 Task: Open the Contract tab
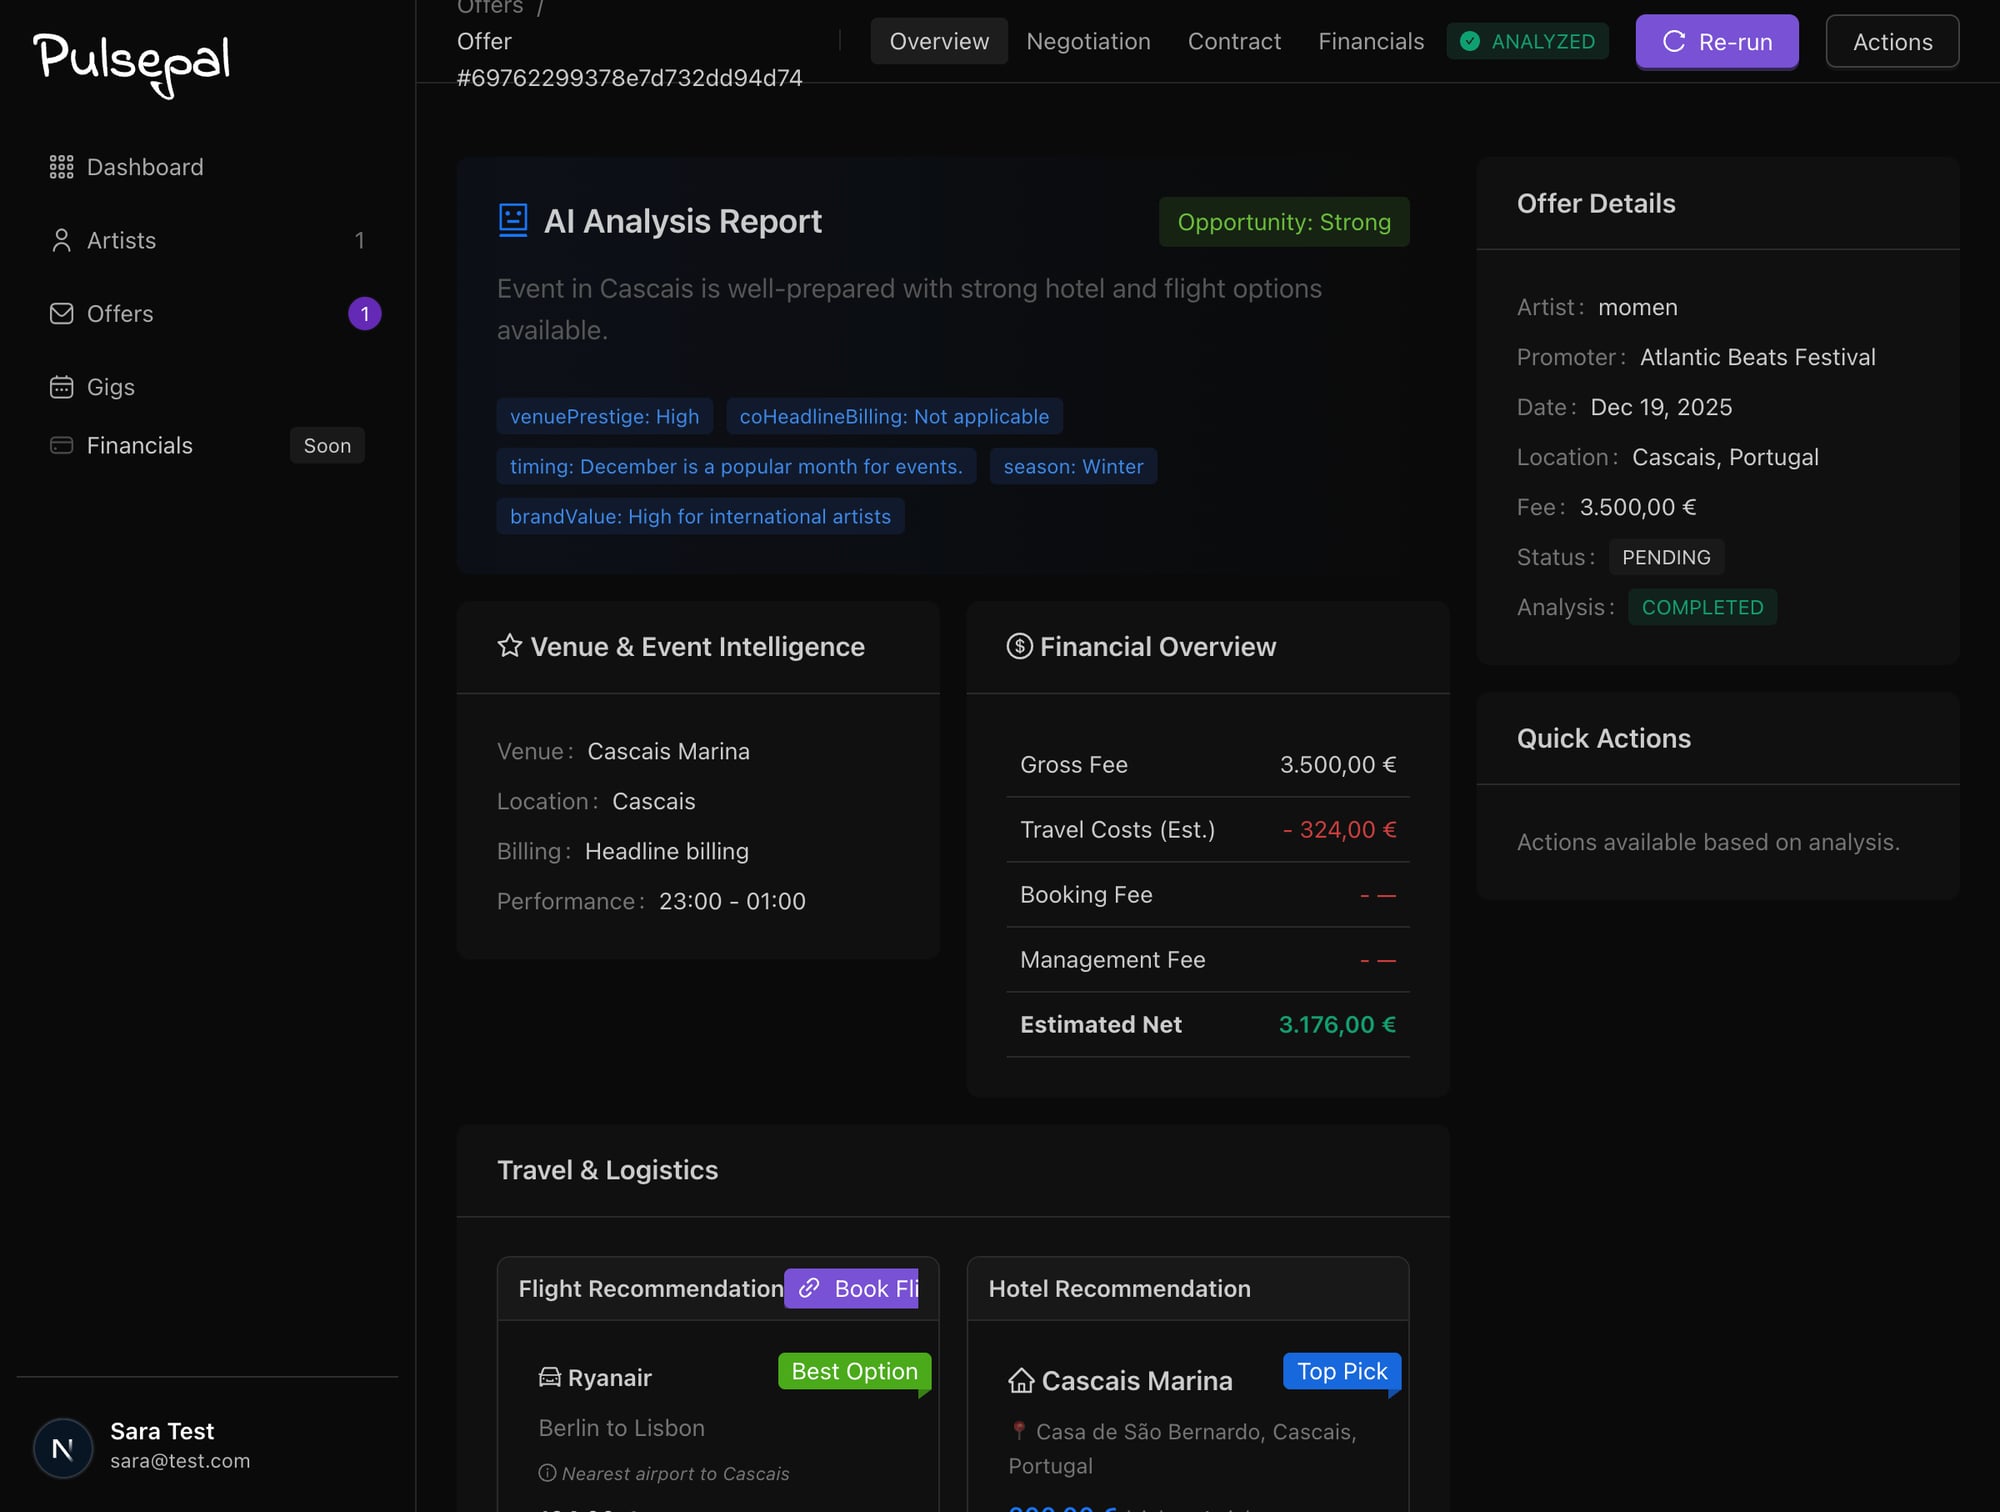pyautogui.click(x=1234, y=41)
